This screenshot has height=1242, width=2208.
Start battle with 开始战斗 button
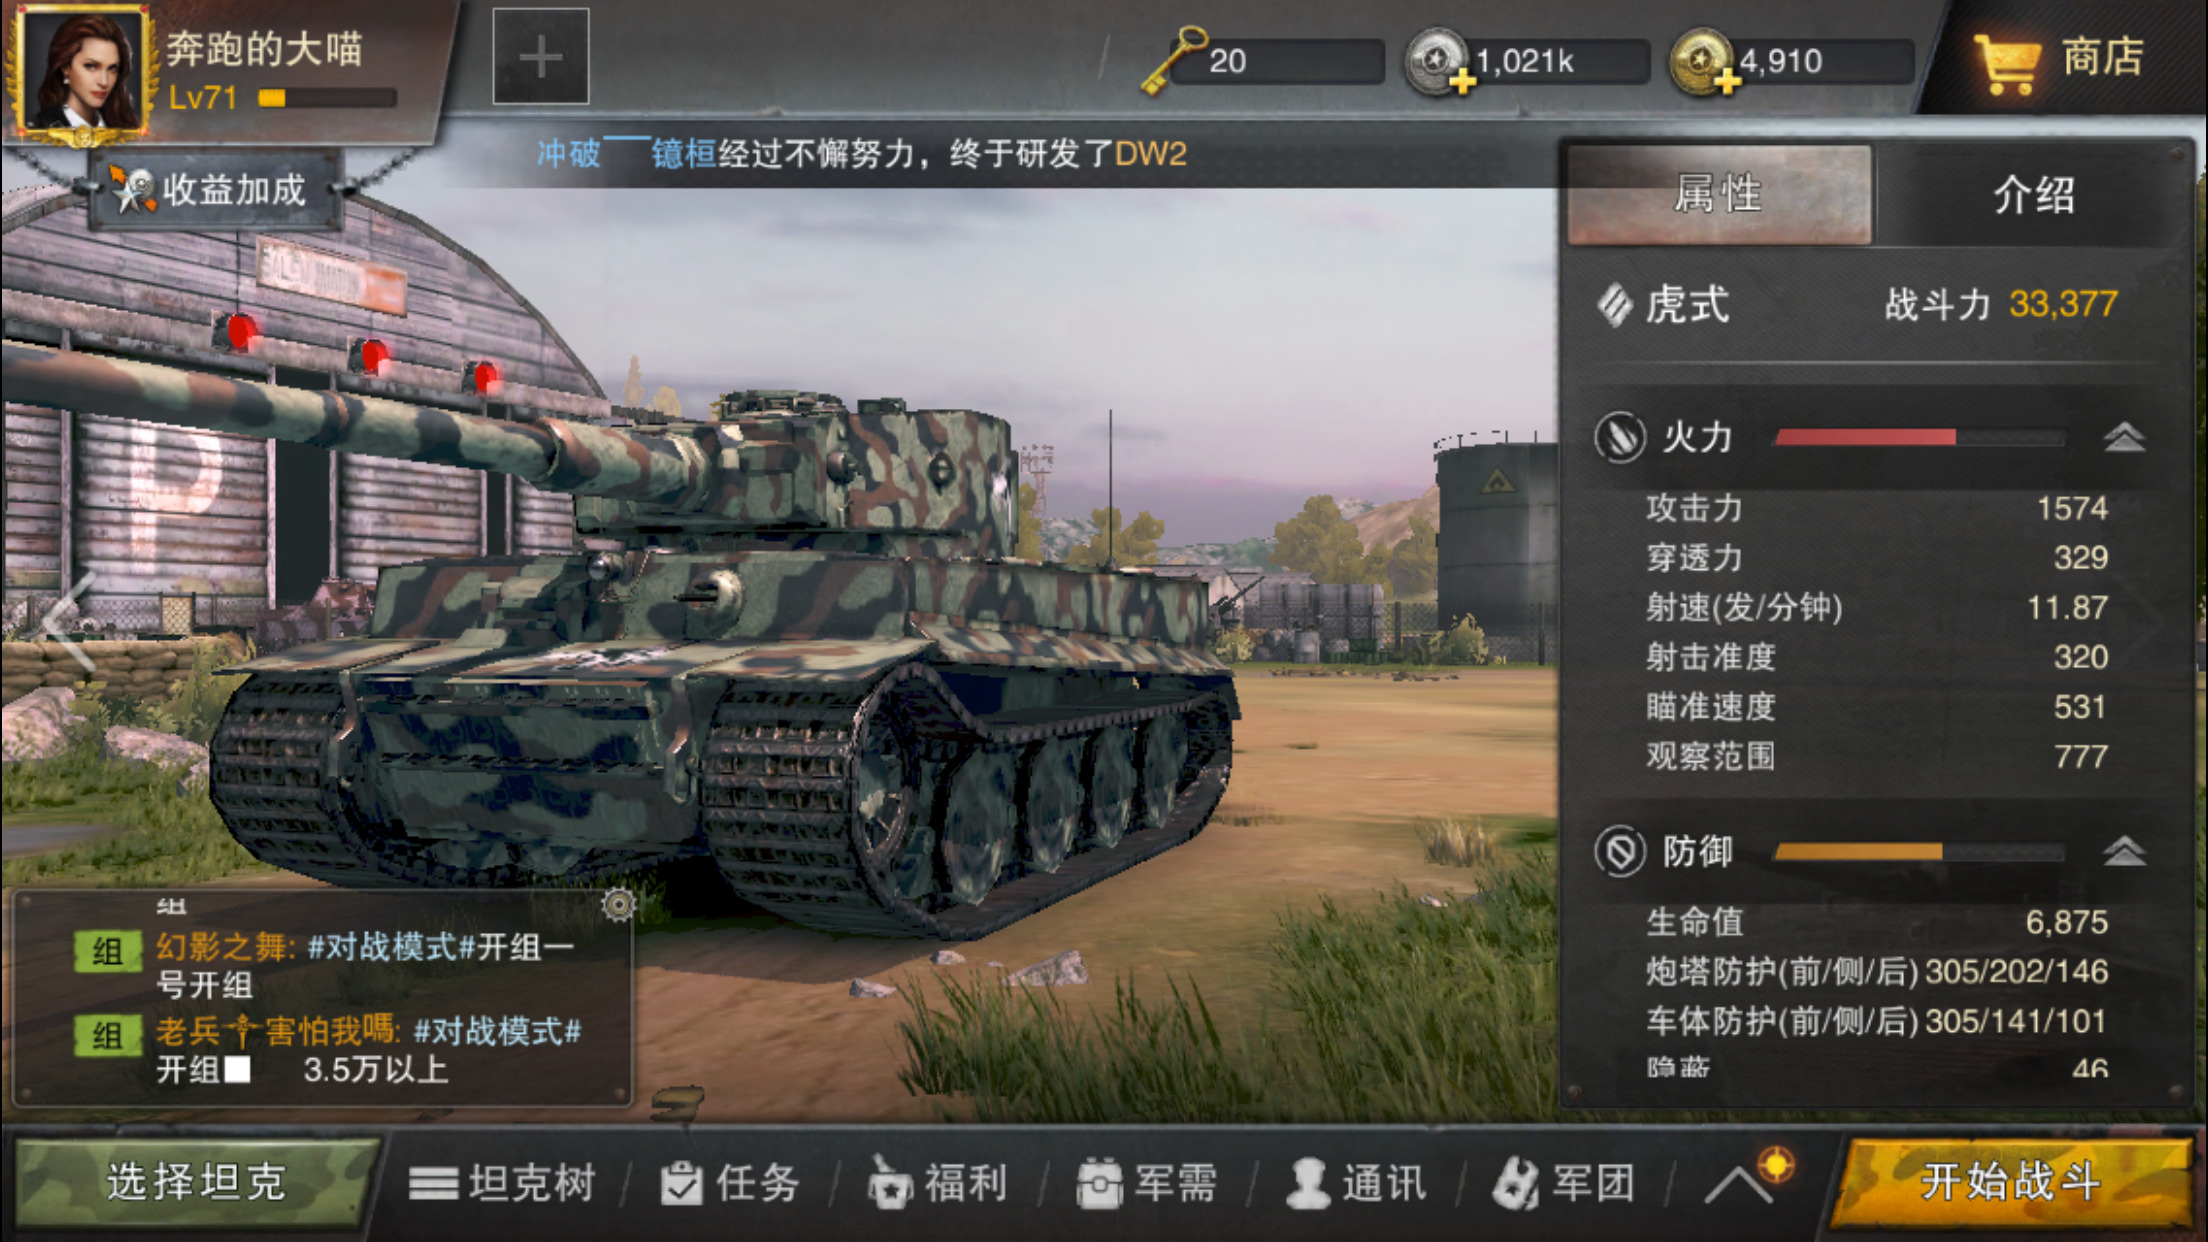point(2012,1182)
